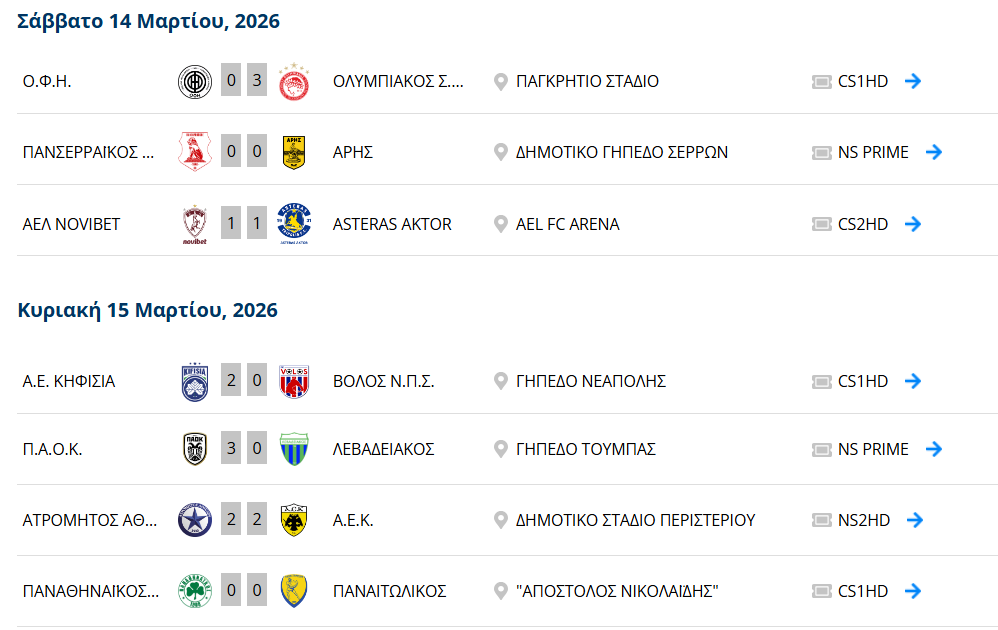
Task: Click the Olympiacos team crest
Action: 294,81
